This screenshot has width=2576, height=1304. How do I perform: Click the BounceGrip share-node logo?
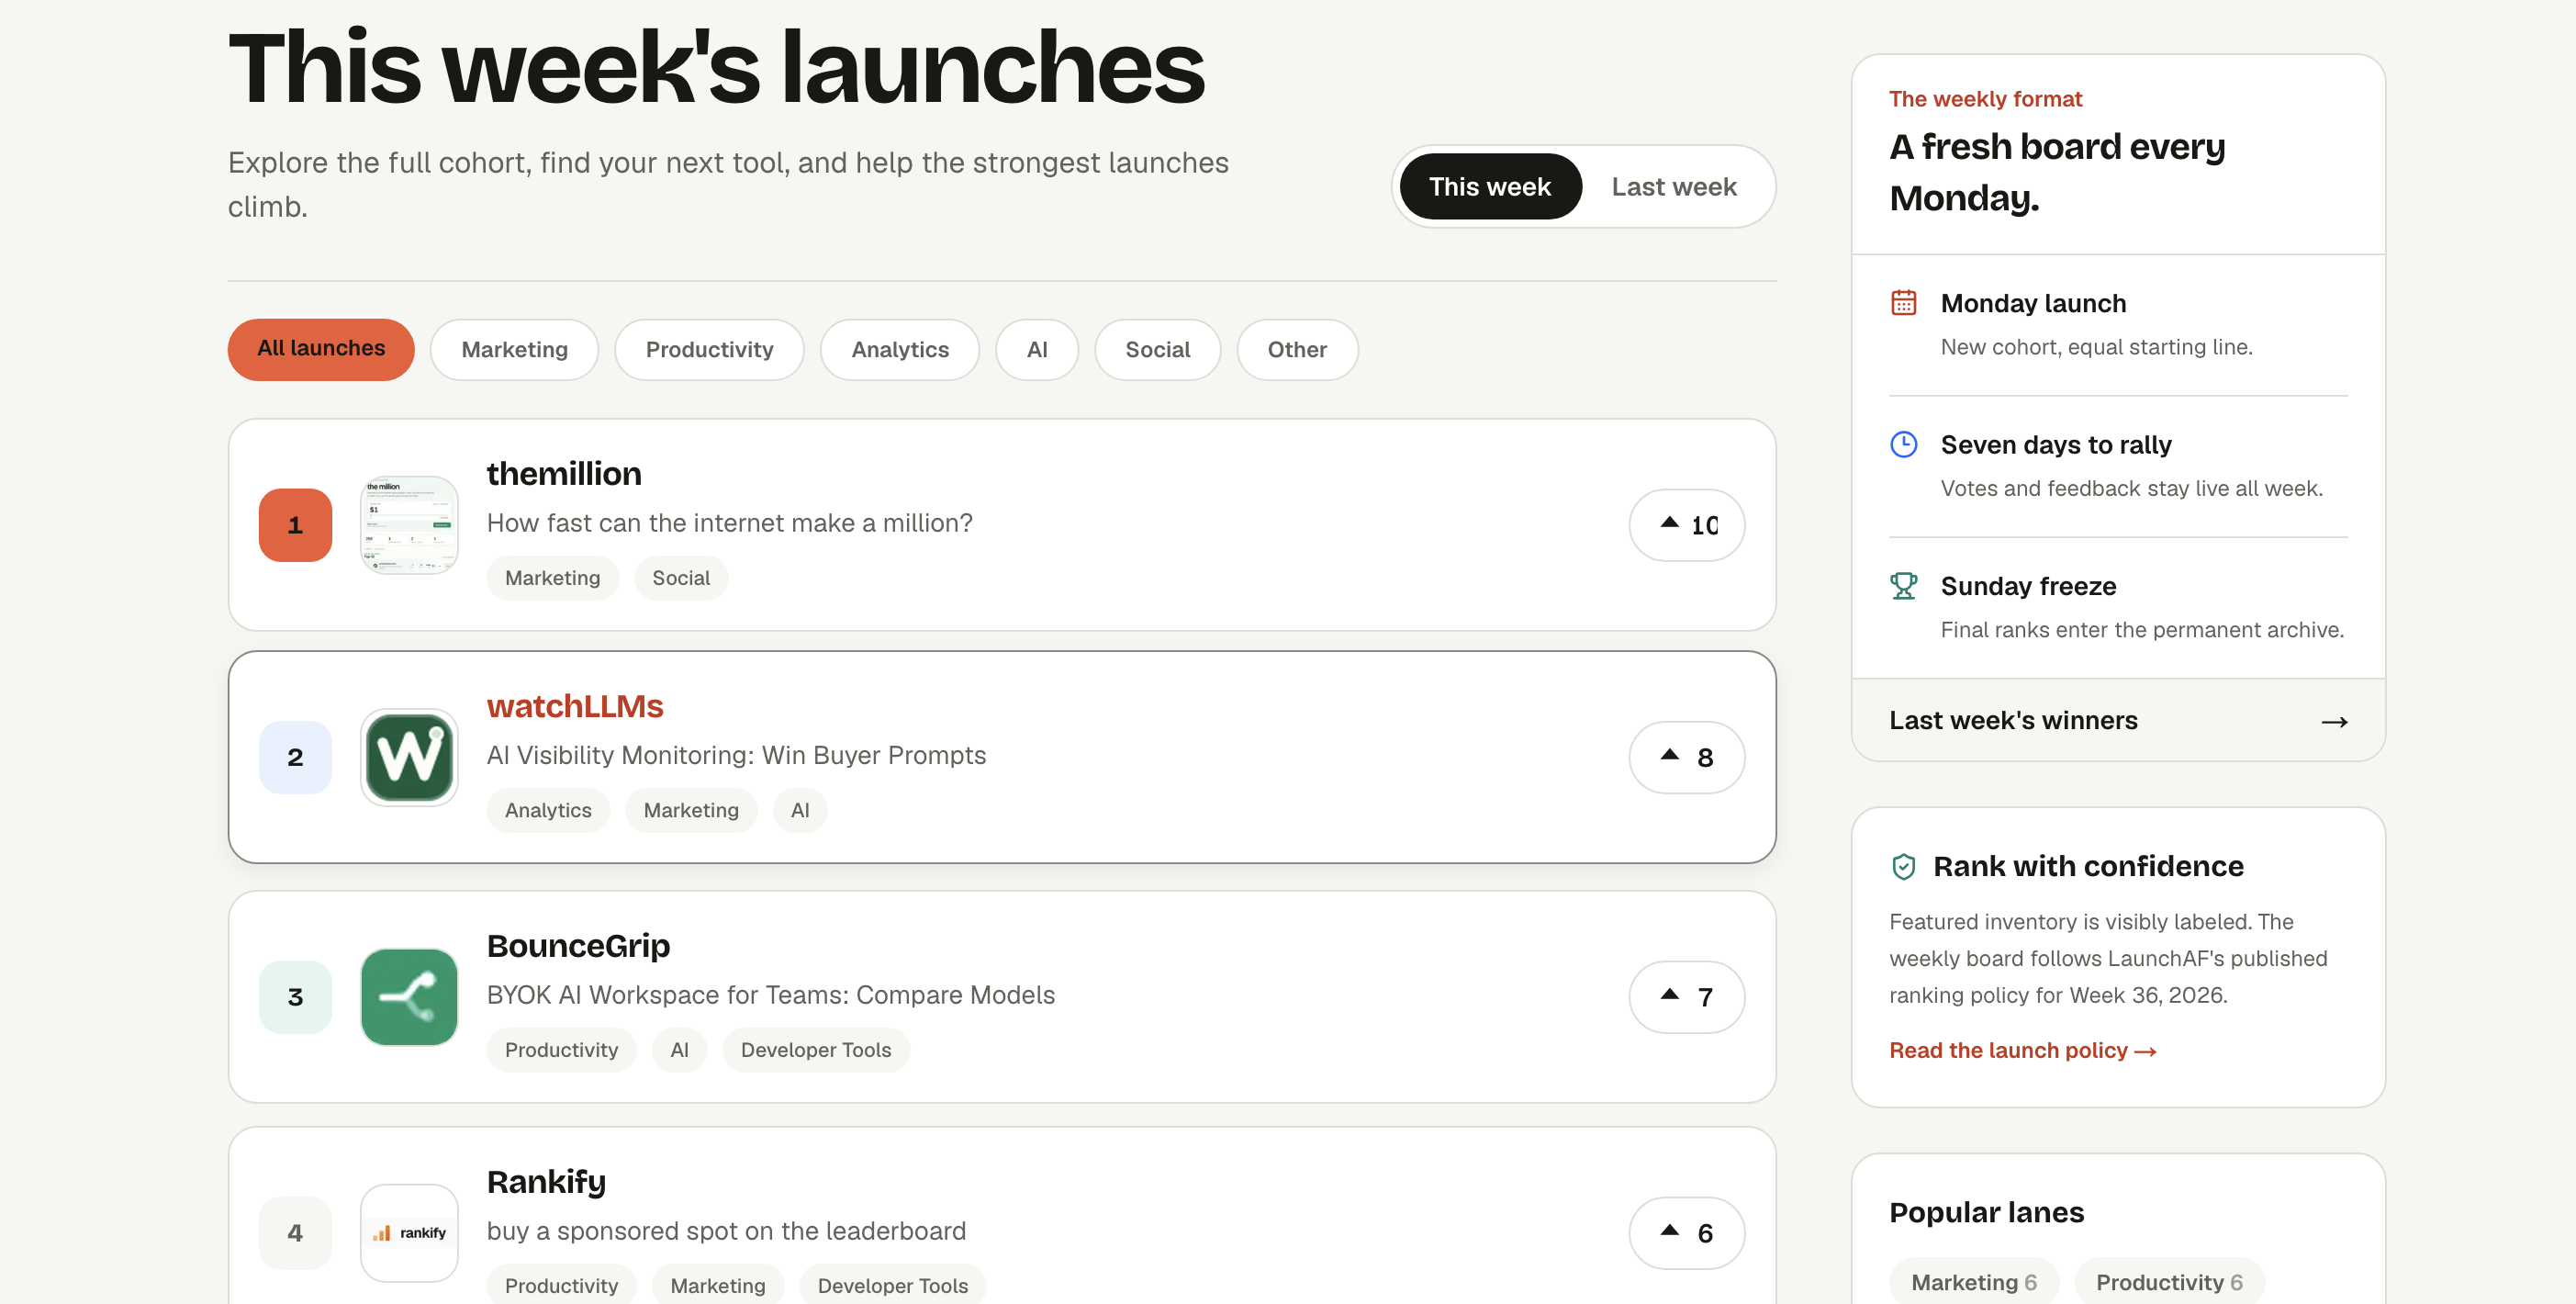409,997
